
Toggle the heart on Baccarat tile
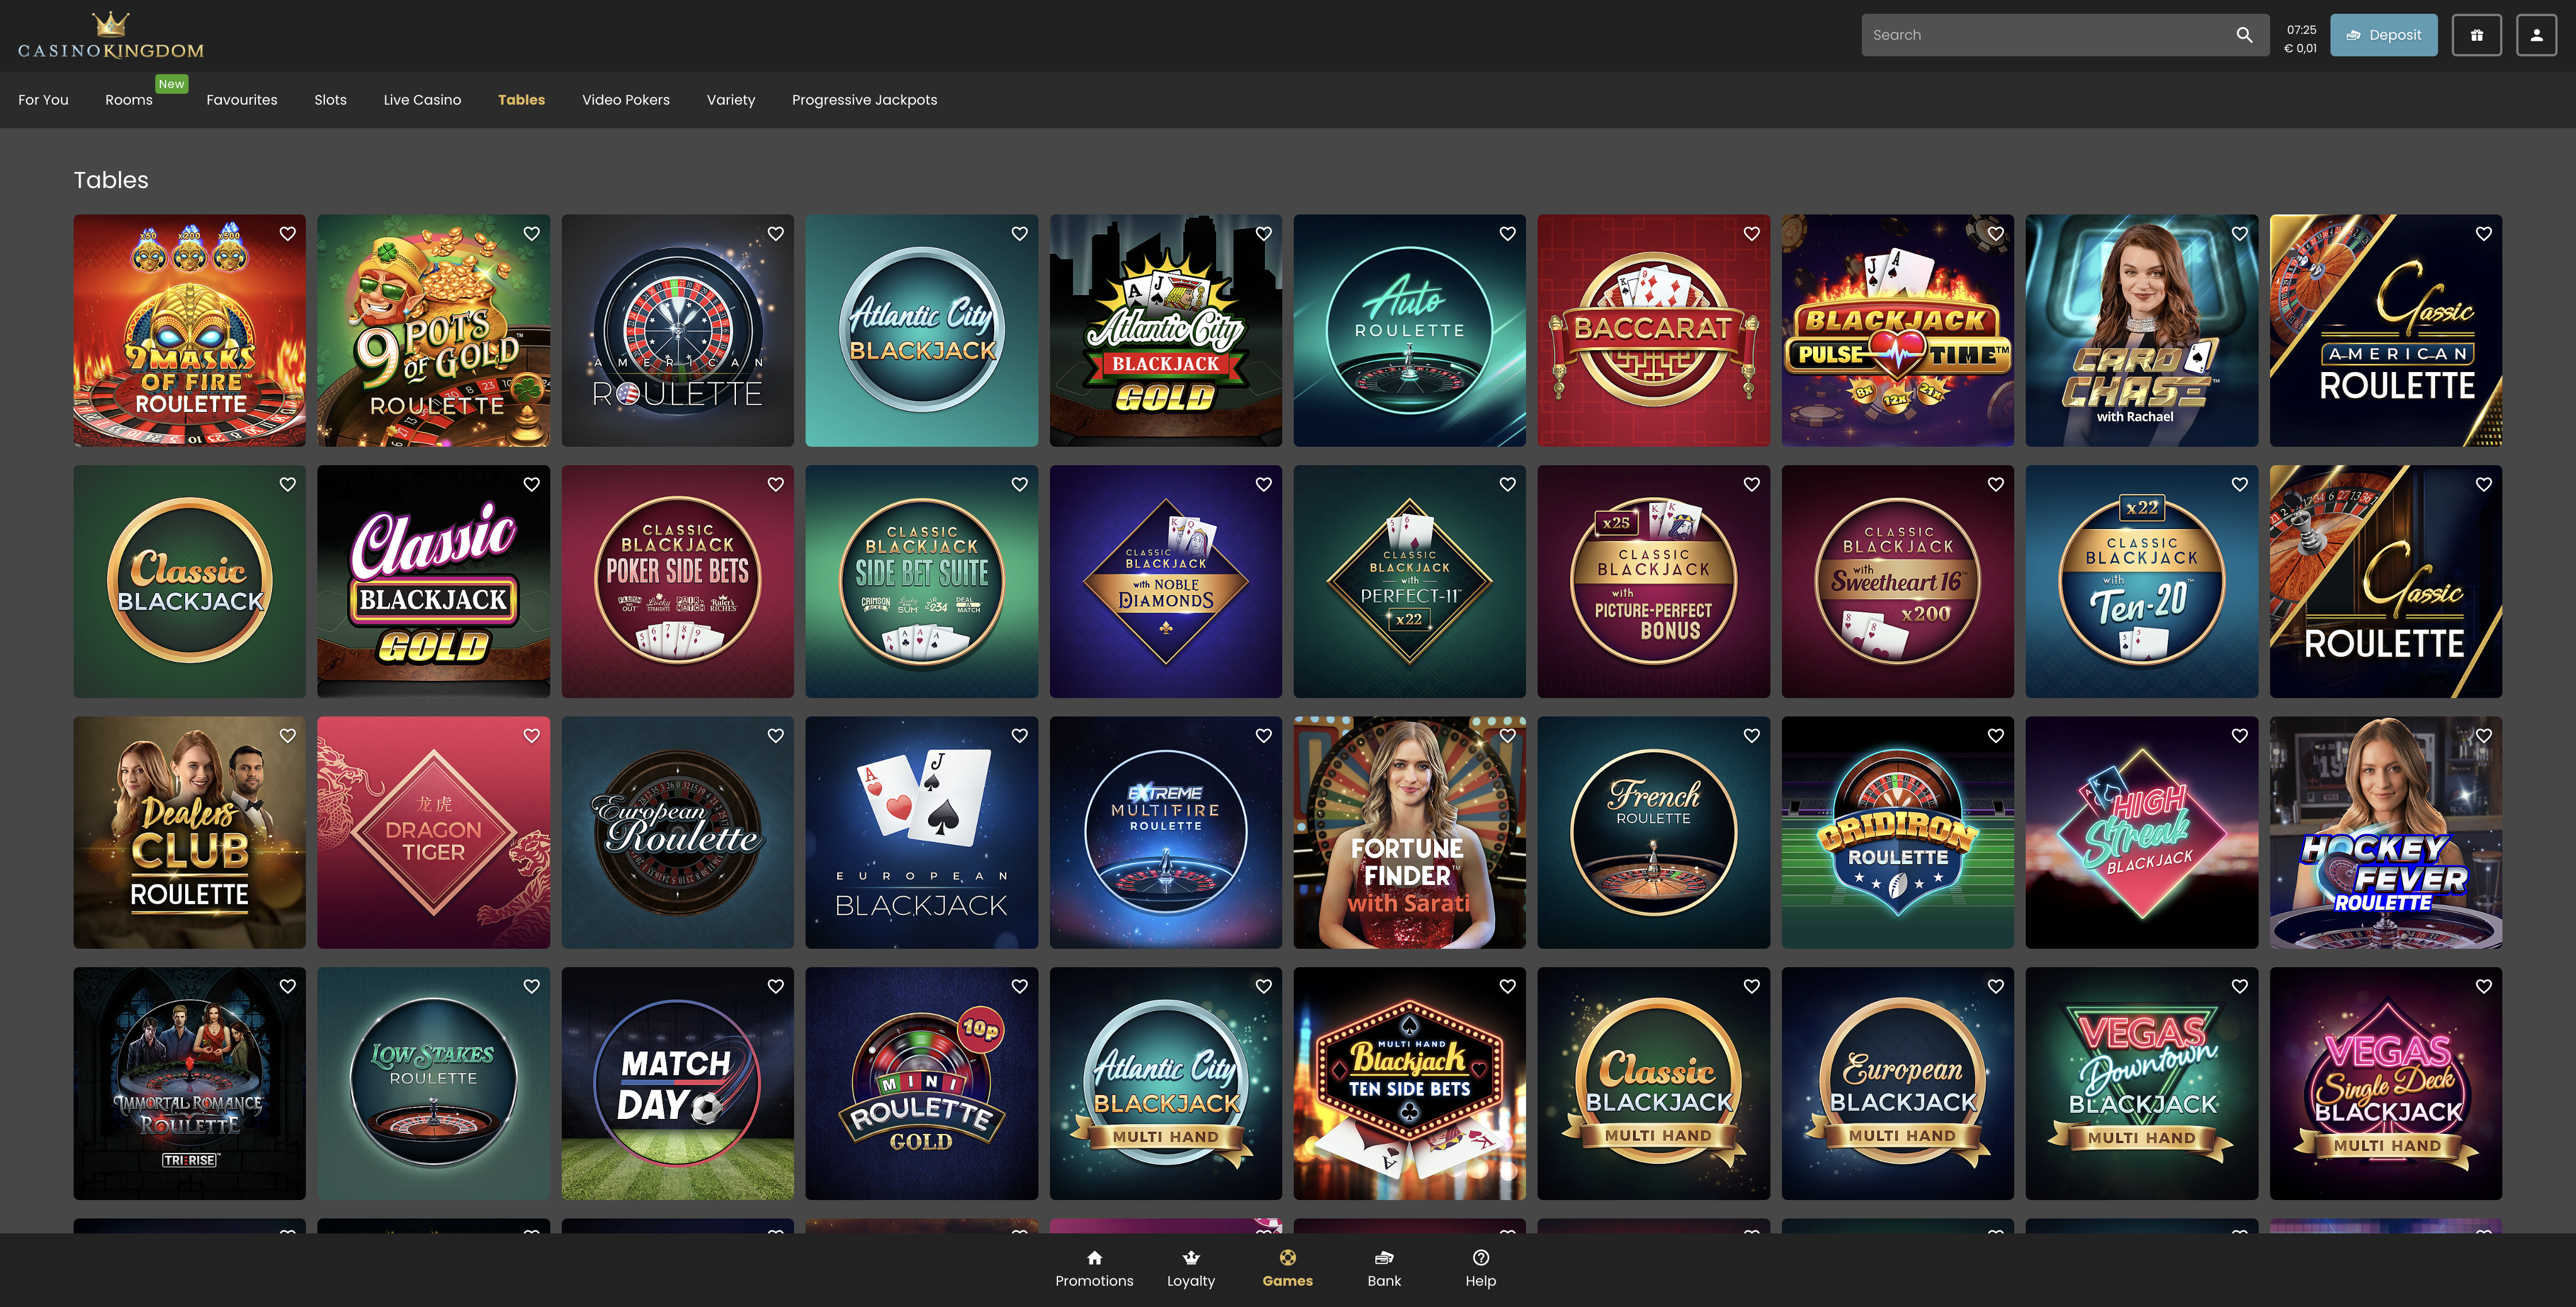coord(1752,233)
